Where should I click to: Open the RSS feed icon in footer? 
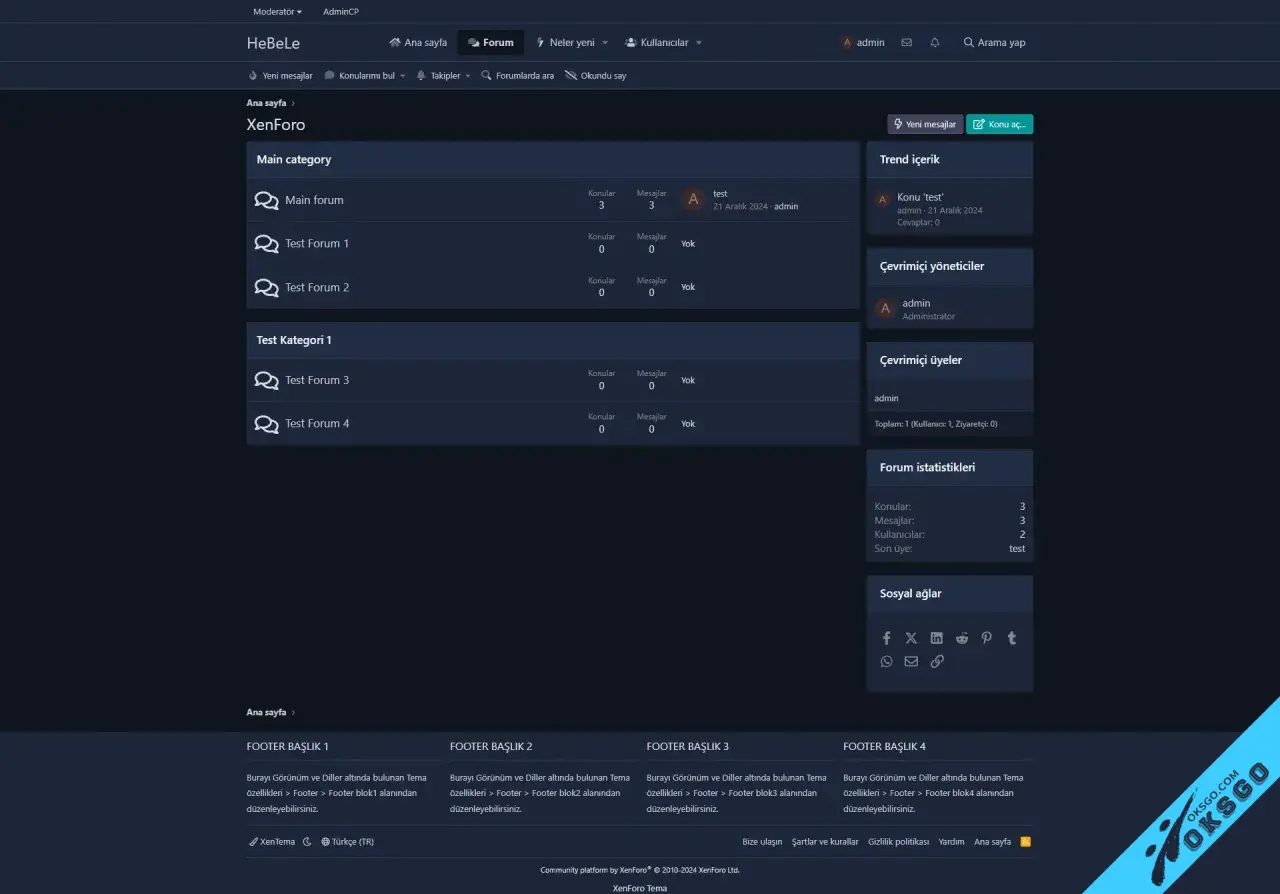[x=1025, y=842]
